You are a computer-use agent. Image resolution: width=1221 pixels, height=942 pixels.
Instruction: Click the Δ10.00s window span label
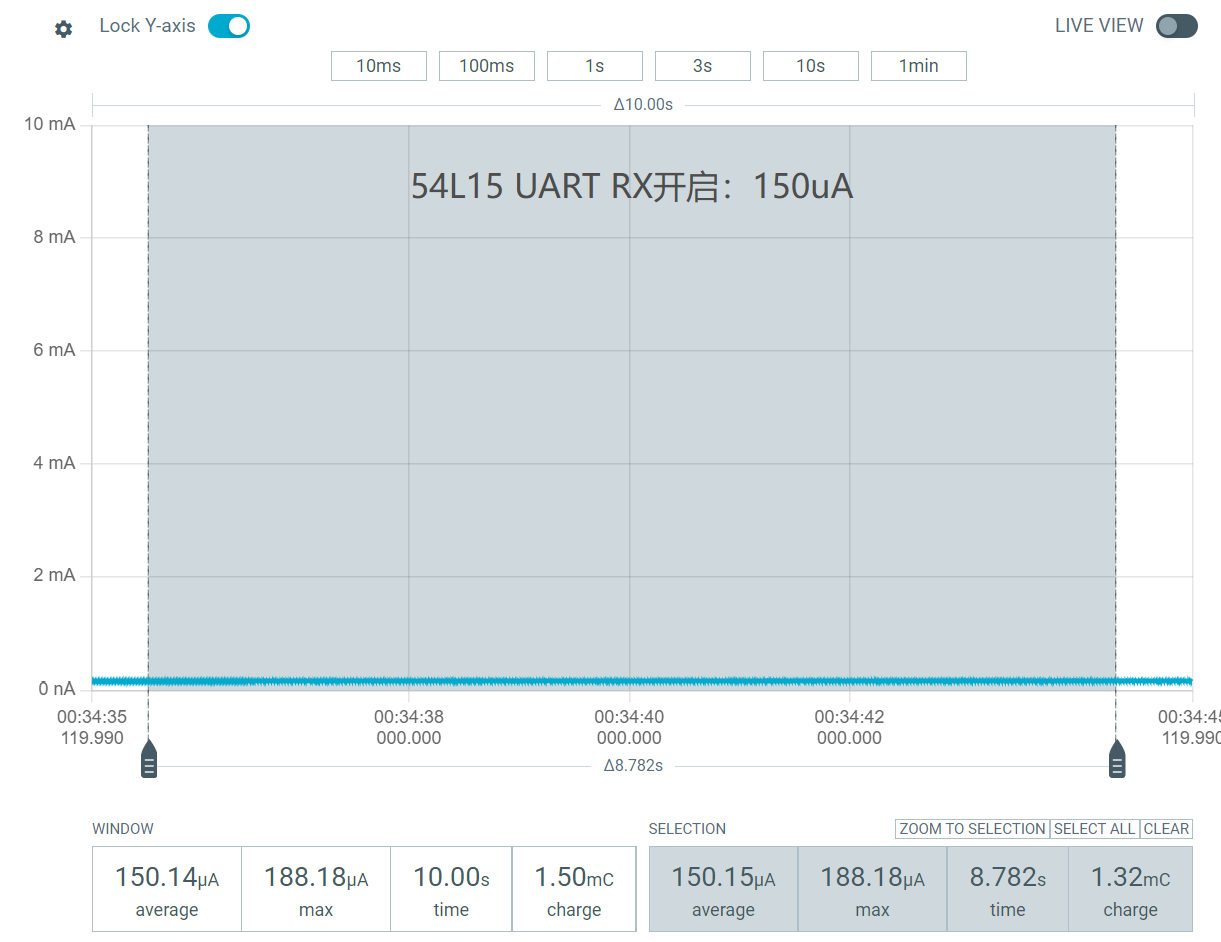coord(643,104)
